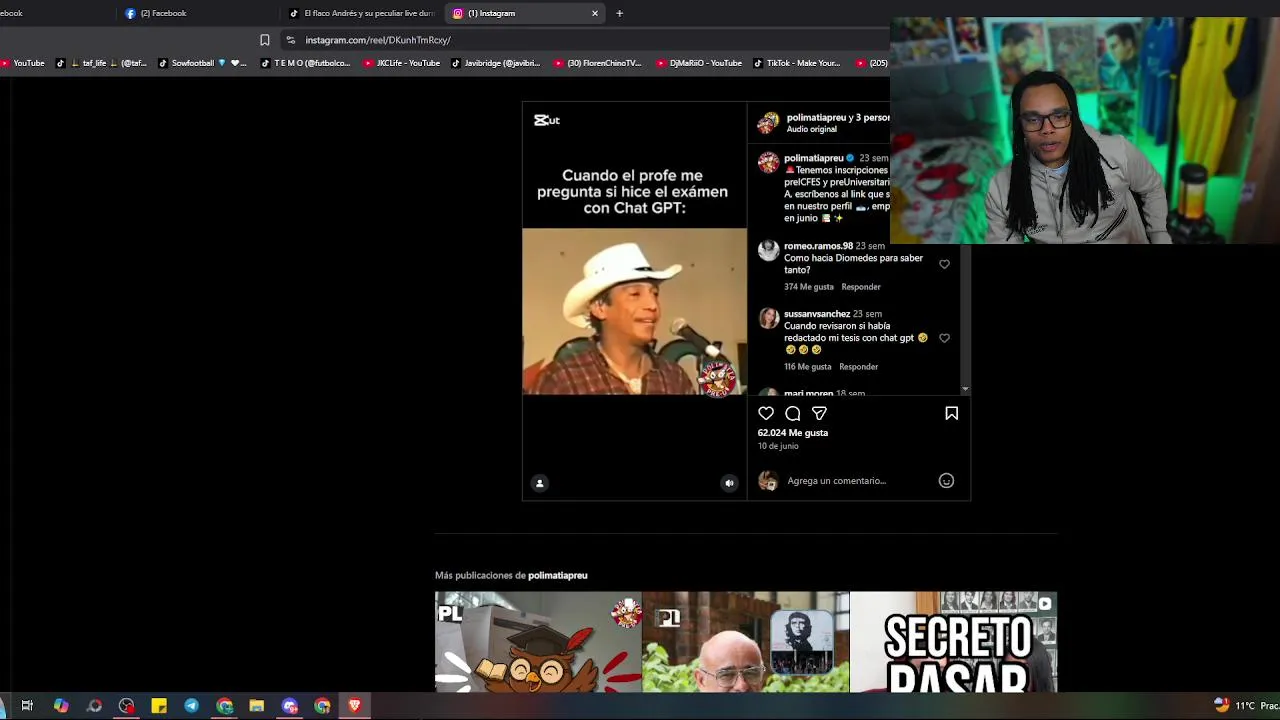Viewport: 1280px width, 720px height.
Task: Open polimatiapreu profile avatar in post header
Action: pos(768,123)
